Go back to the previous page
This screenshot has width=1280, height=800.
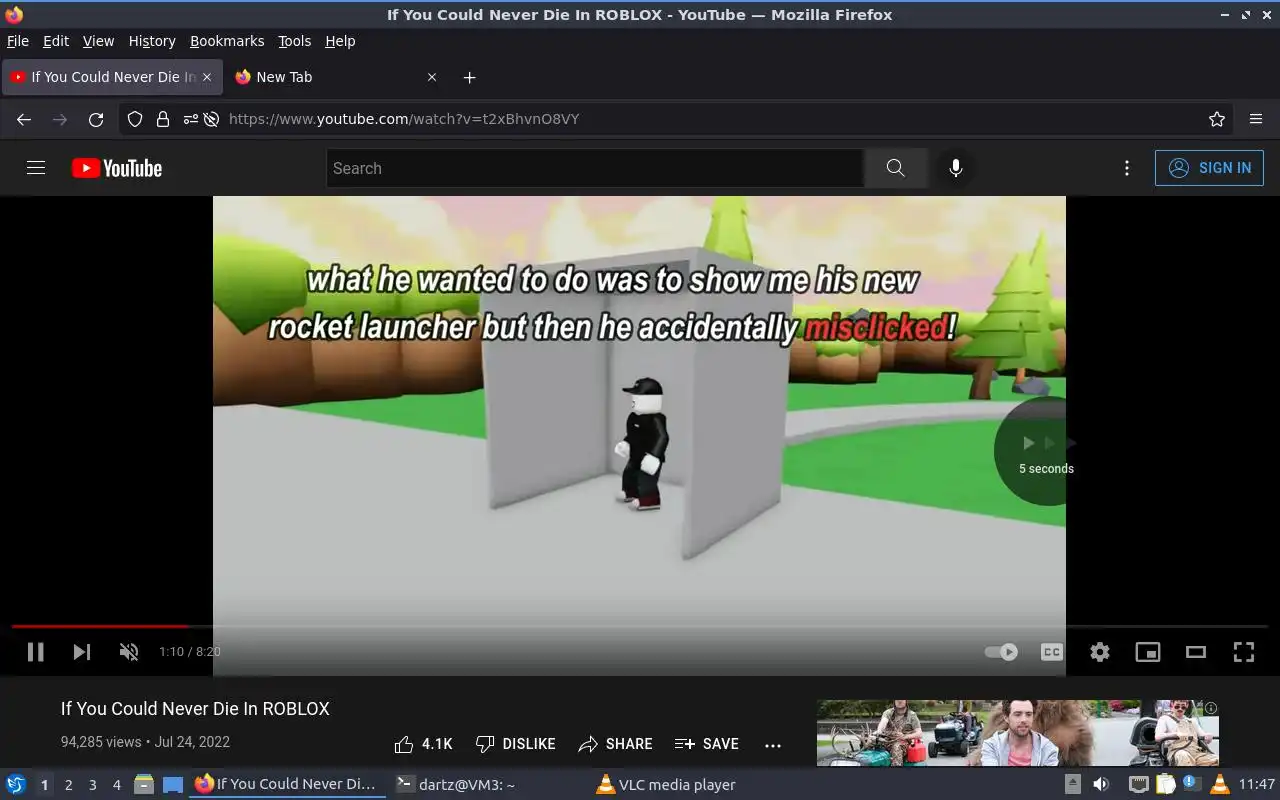[x=24, y=119]
